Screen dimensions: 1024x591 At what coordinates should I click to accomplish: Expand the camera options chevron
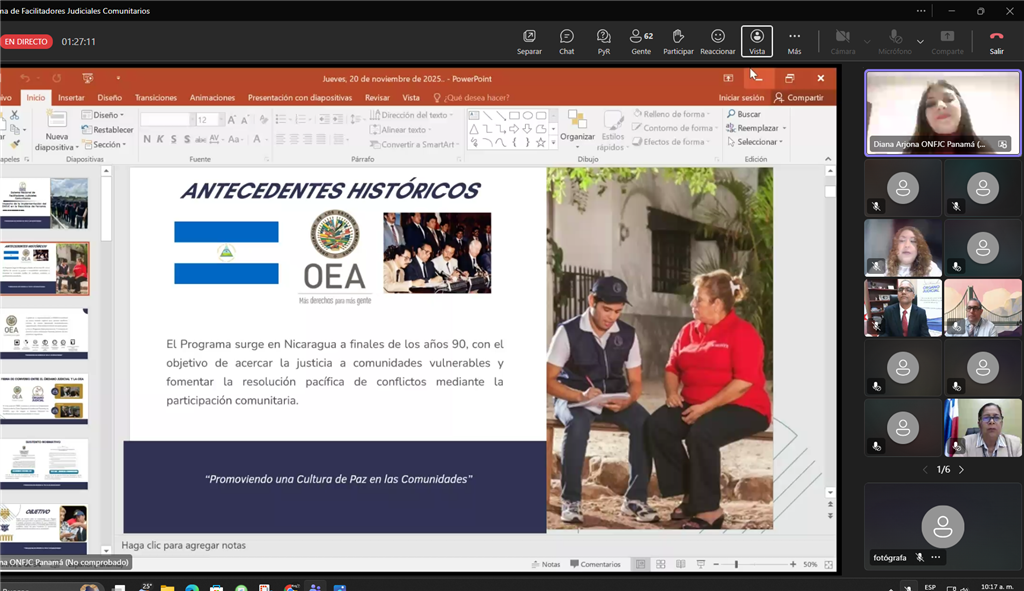pos(866,41)
